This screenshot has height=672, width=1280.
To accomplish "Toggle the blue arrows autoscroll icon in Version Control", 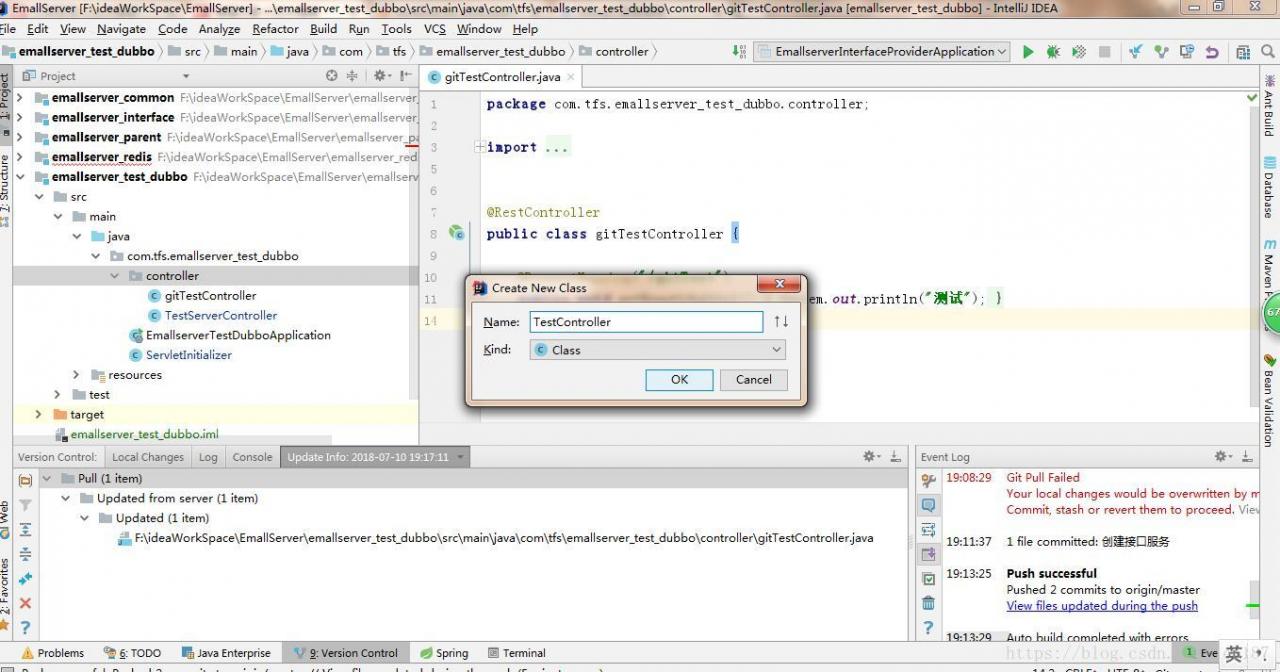I will pyautogui.click(x=26, y=579).
